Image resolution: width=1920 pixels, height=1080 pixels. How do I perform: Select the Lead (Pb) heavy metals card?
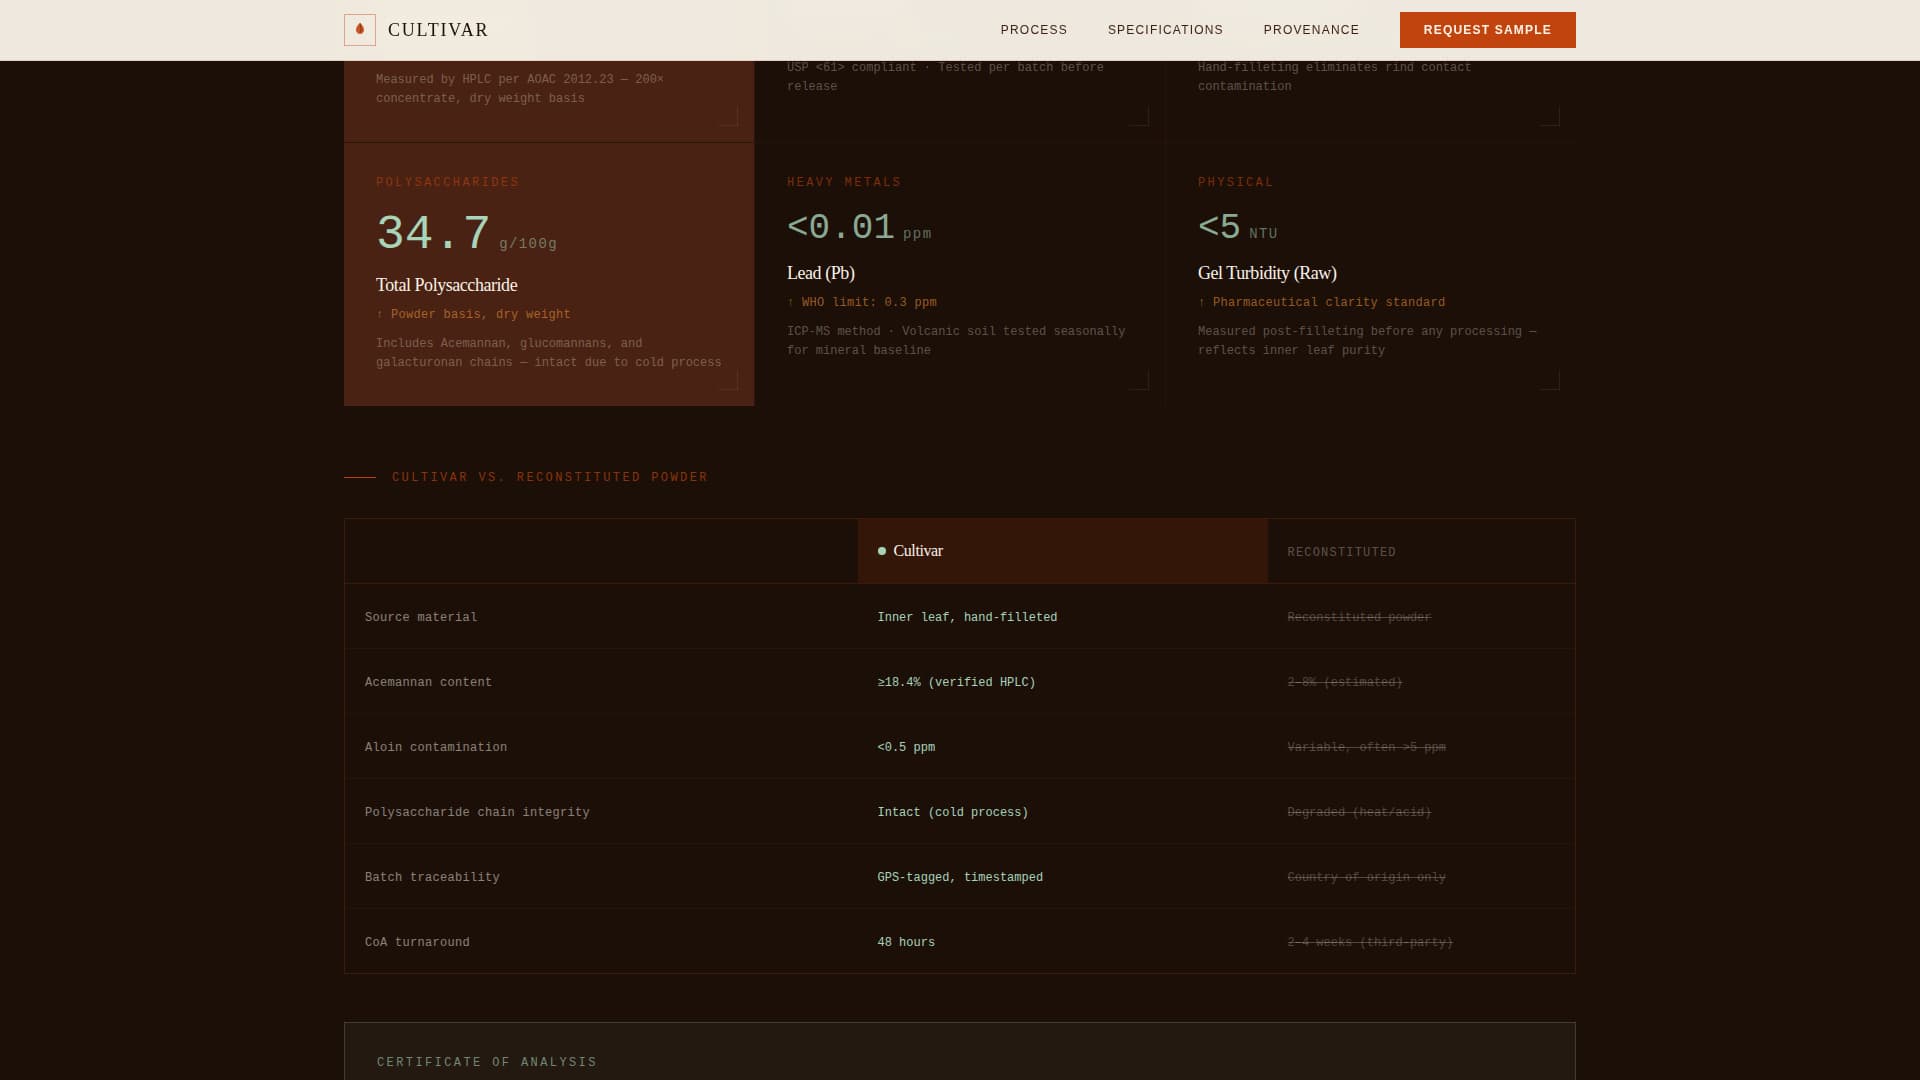[x=960, y=274]
